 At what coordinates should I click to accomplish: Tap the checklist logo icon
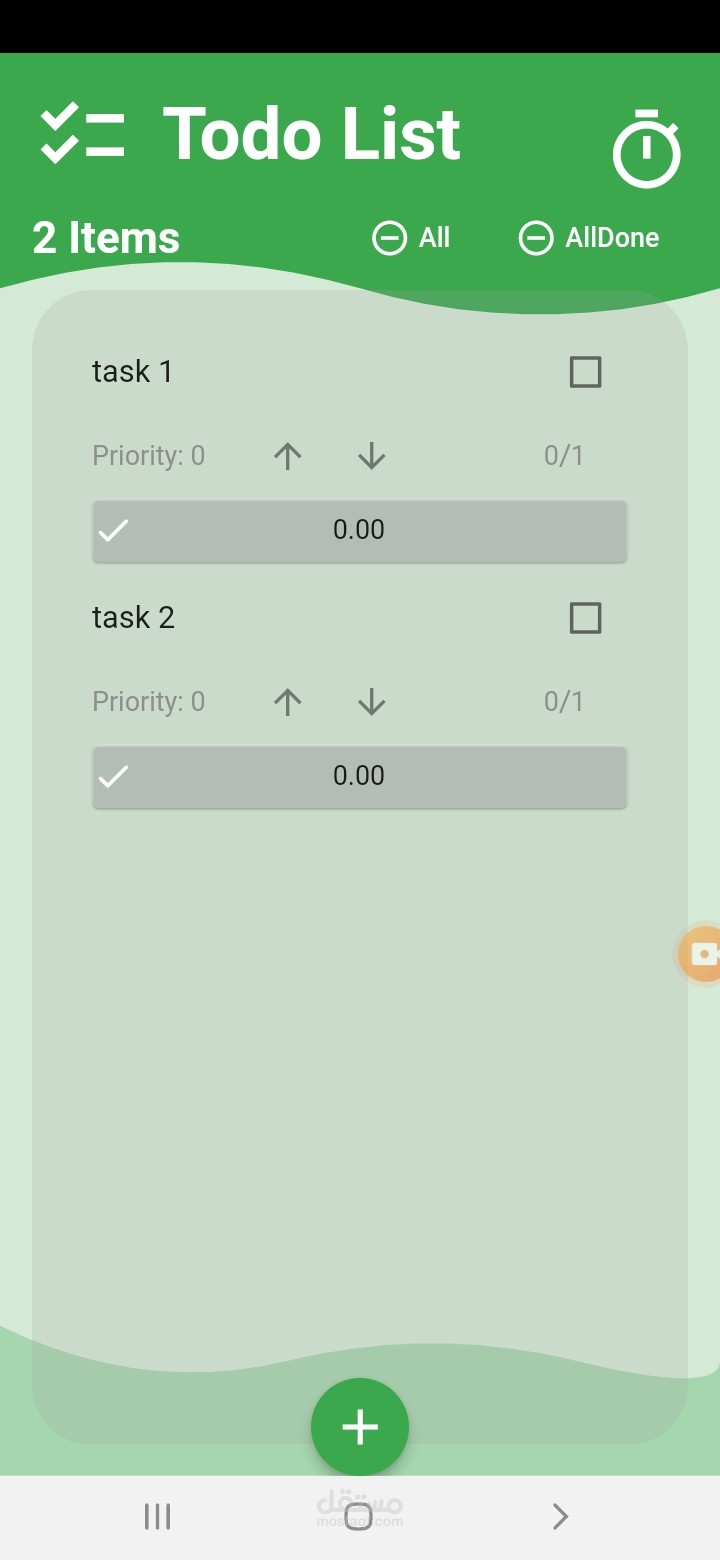(x=82, y=134)
